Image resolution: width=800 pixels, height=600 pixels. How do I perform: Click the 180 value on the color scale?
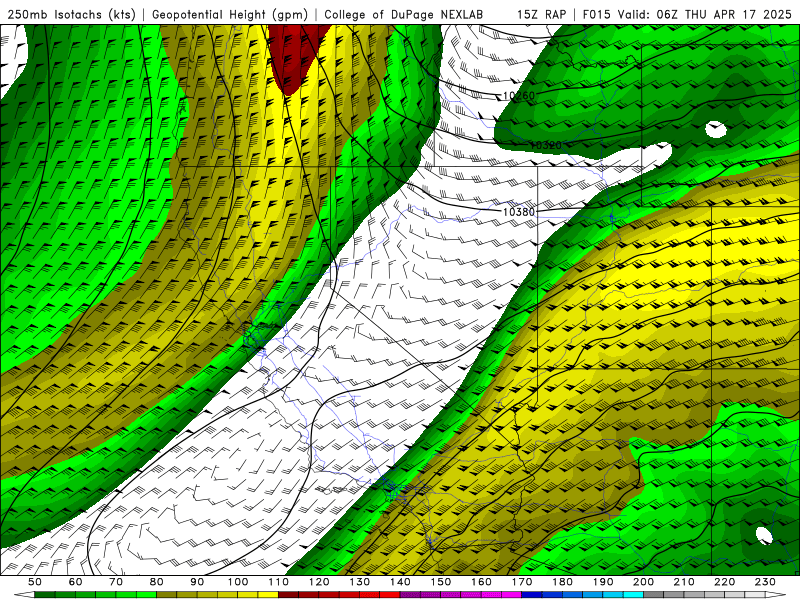tap(562, 582)
